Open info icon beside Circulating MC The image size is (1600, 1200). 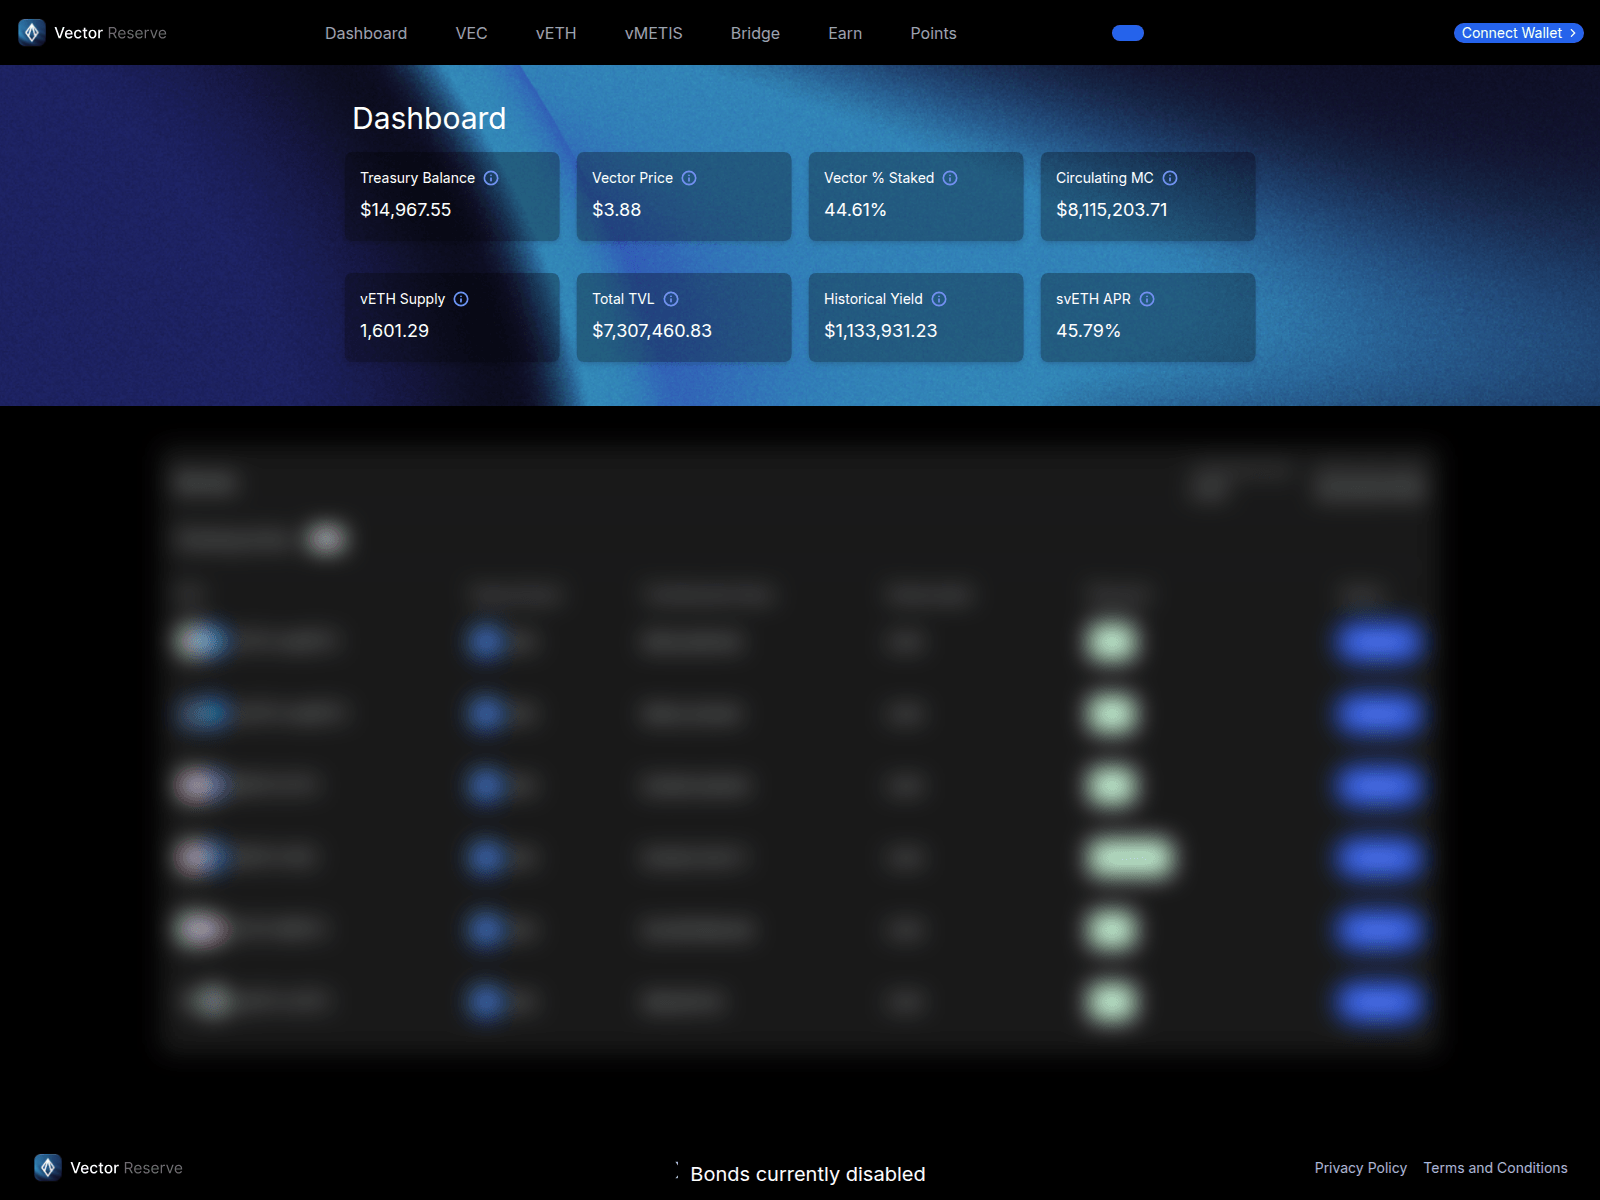pos(1170,178)
